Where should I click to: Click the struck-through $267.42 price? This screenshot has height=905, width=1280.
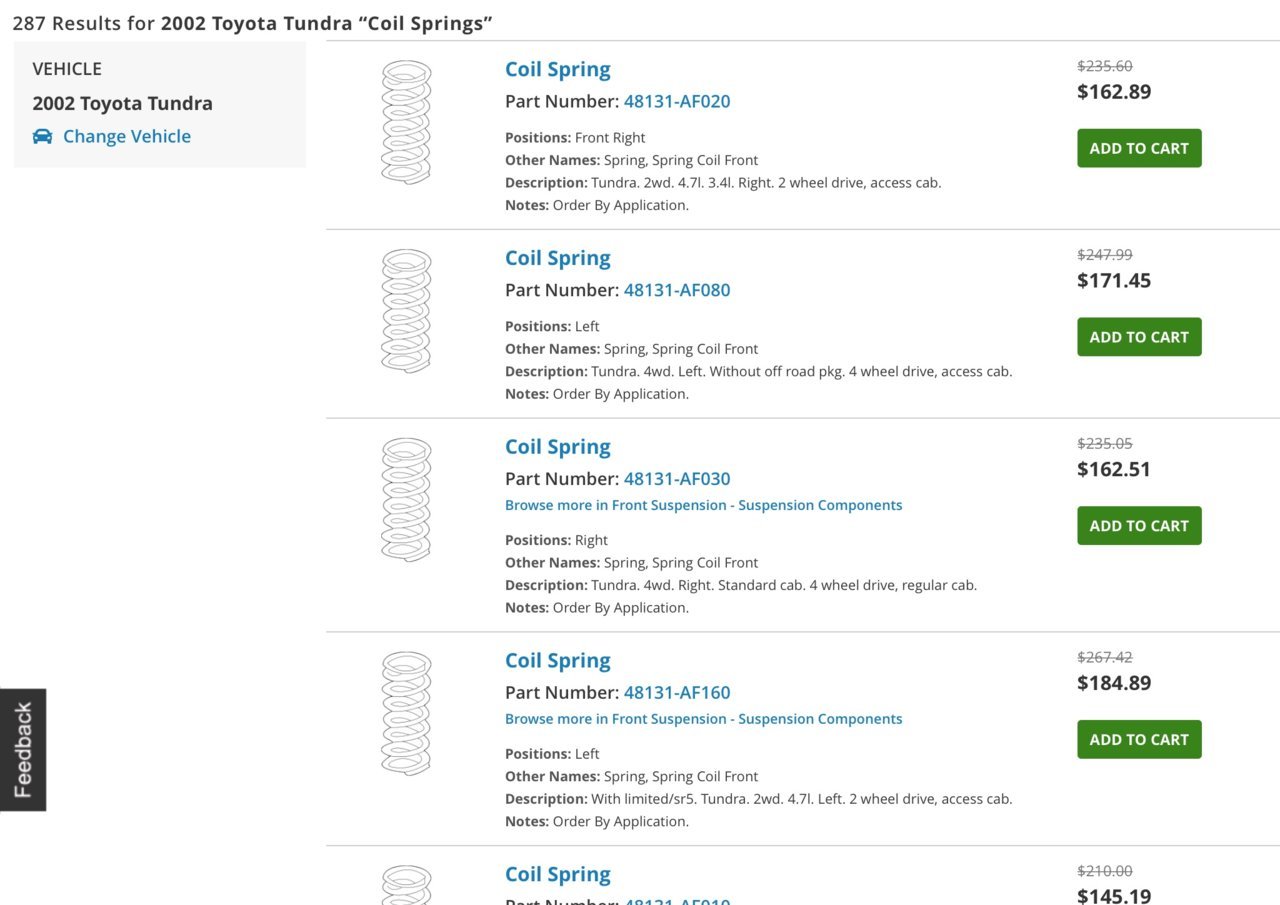pyautogui.click(x=1105, y=657)
